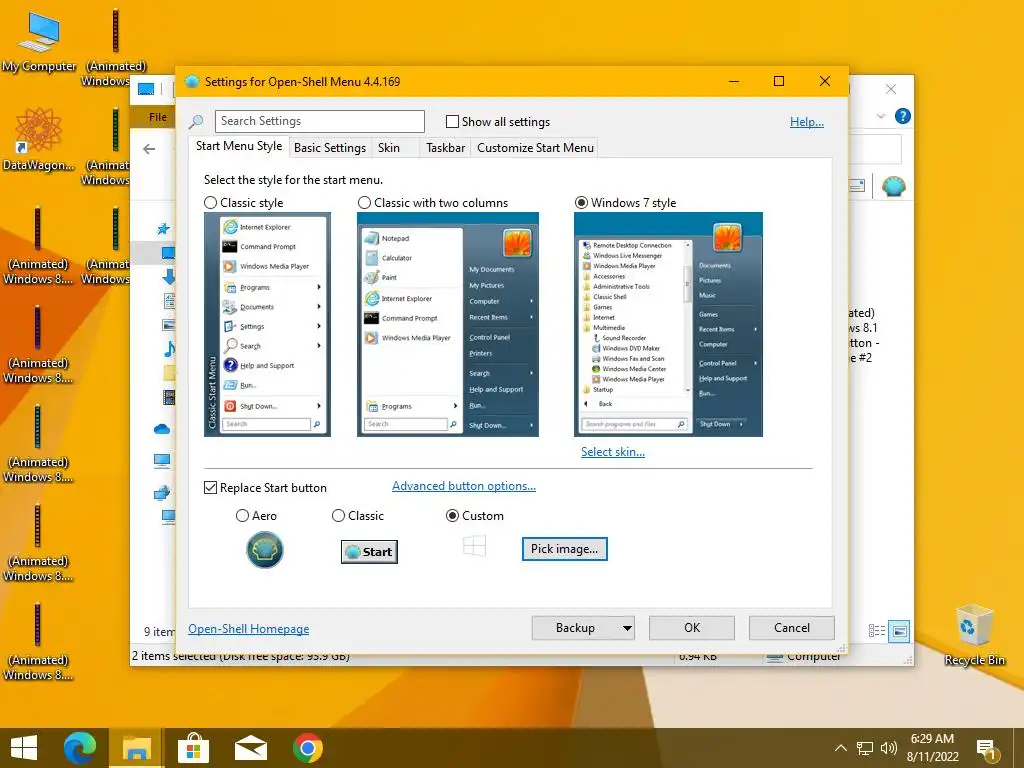Show hidden system tray icons
This screenshot has height=768, width=1024.
tap(840, 748)
